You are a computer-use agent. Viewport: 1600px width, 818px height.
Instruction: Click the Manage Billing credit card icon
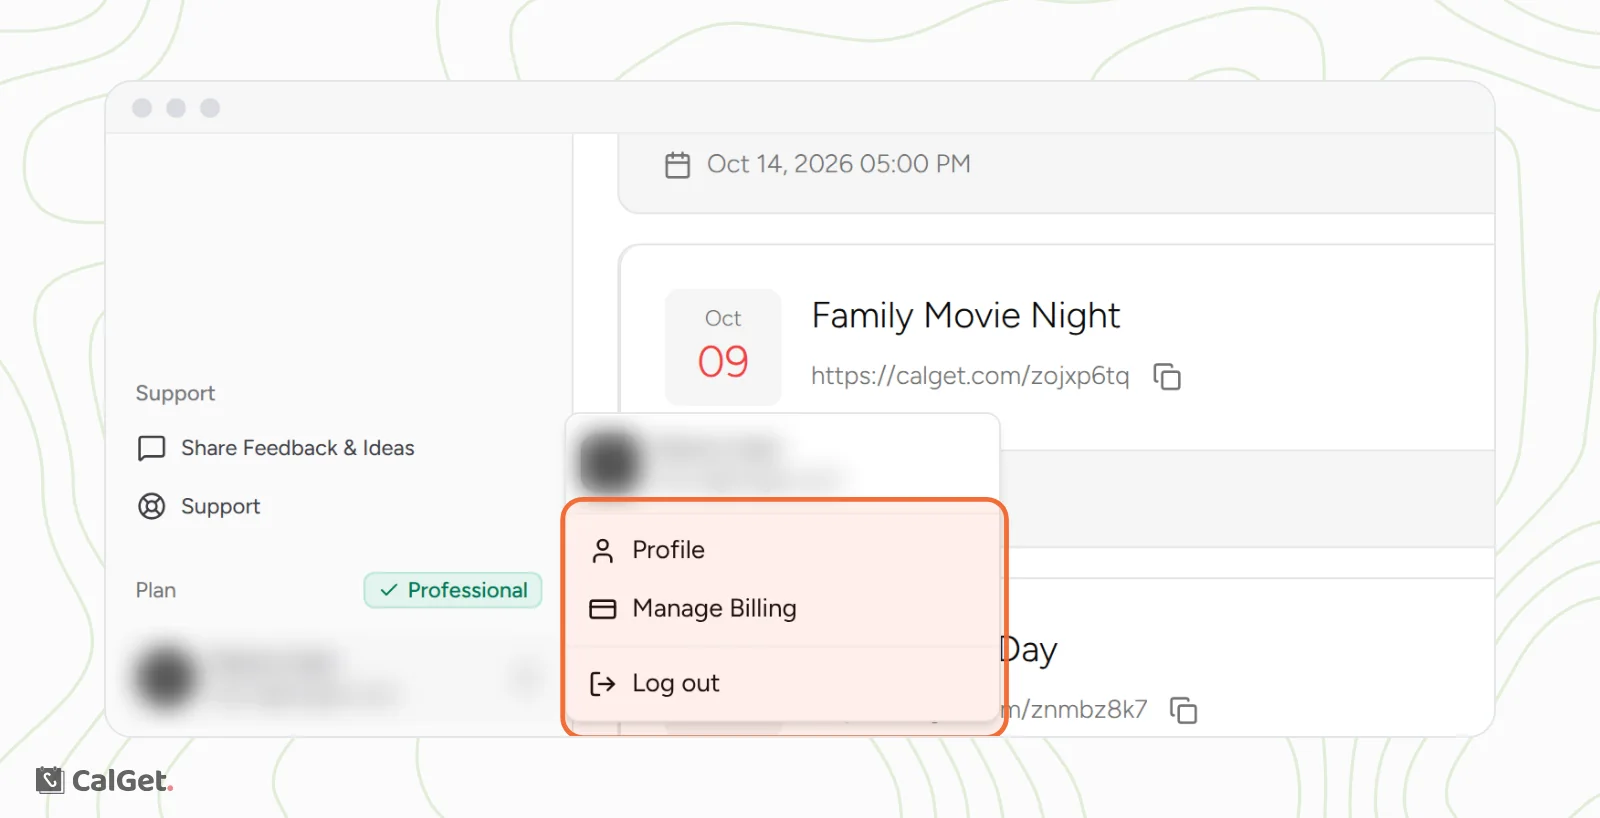point(602,609)
